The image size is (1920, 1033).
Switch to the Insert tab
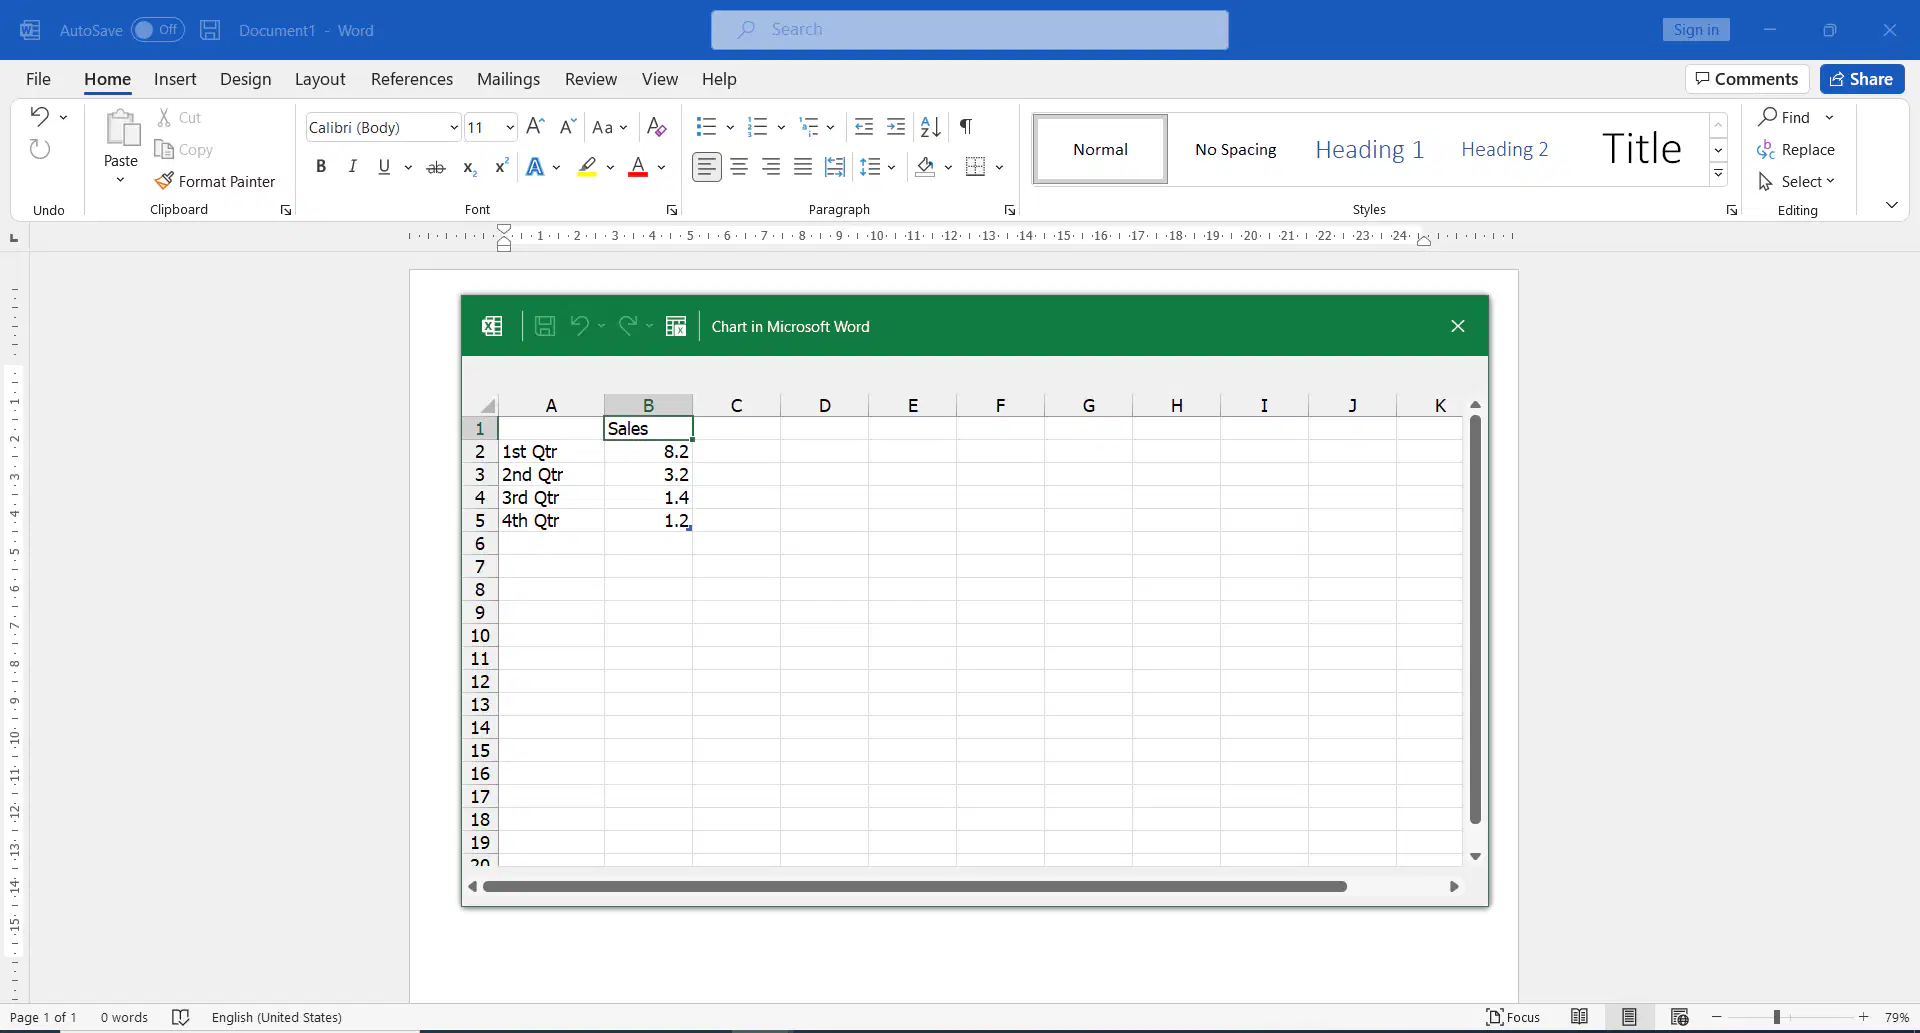point(175,79)
